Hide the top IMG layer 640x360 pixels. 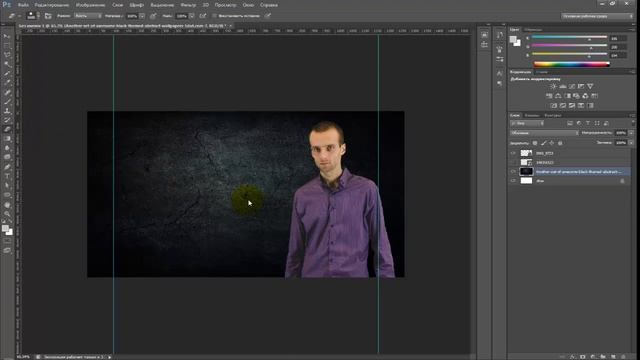[x=513, y=153]
